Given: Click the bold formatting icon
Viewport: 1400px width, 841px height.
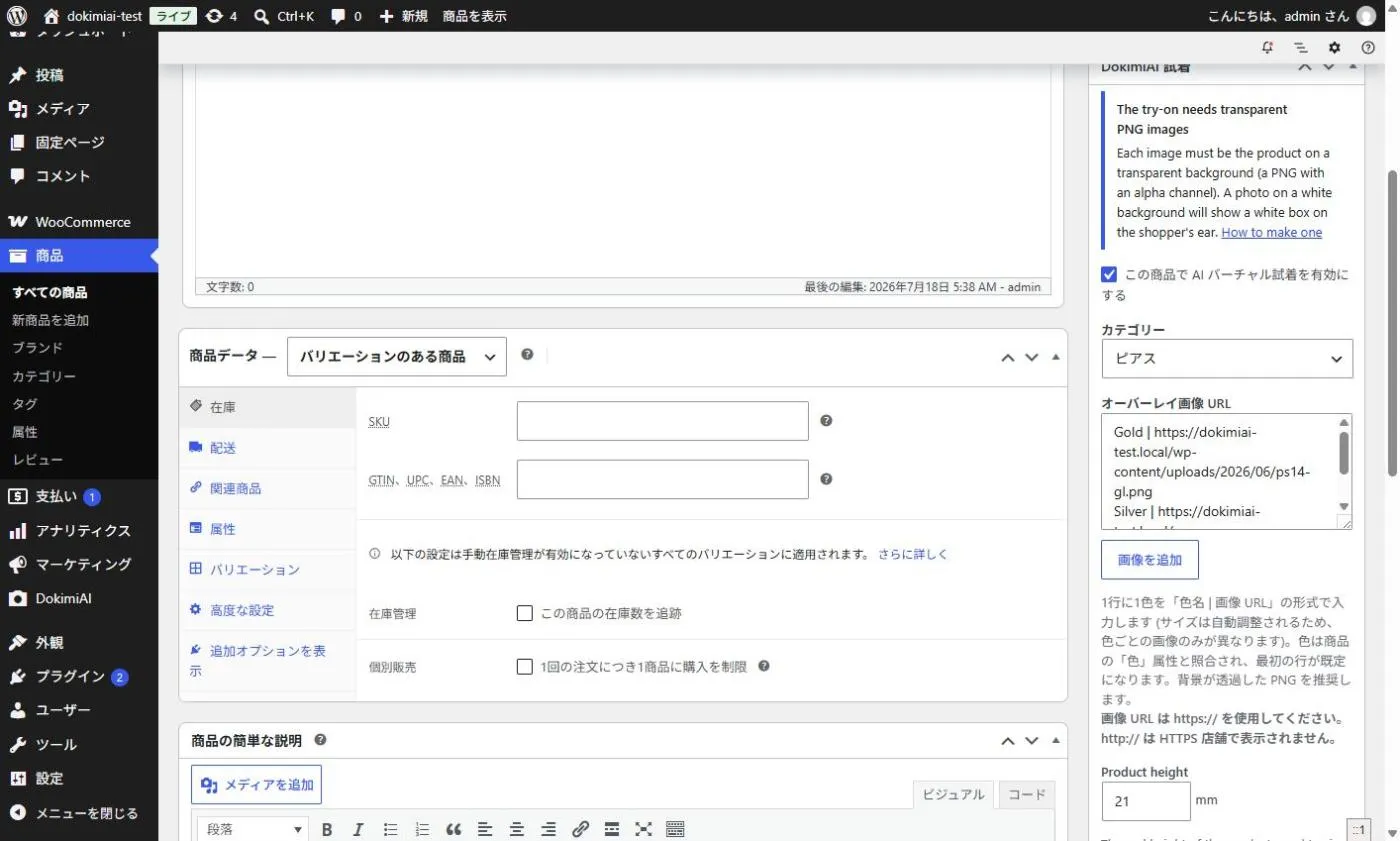Looking at the screenshot, I should [327, 829].
